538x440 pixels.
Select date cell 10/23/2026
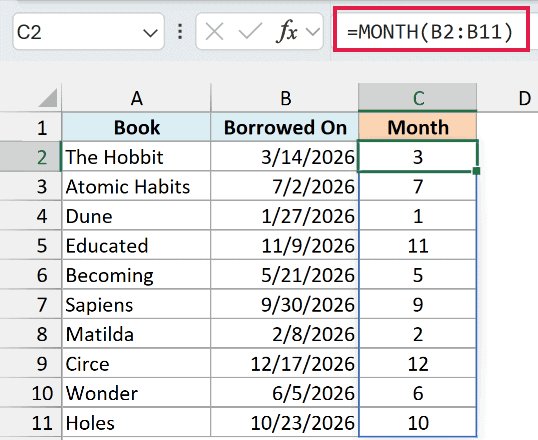[285, 422]
